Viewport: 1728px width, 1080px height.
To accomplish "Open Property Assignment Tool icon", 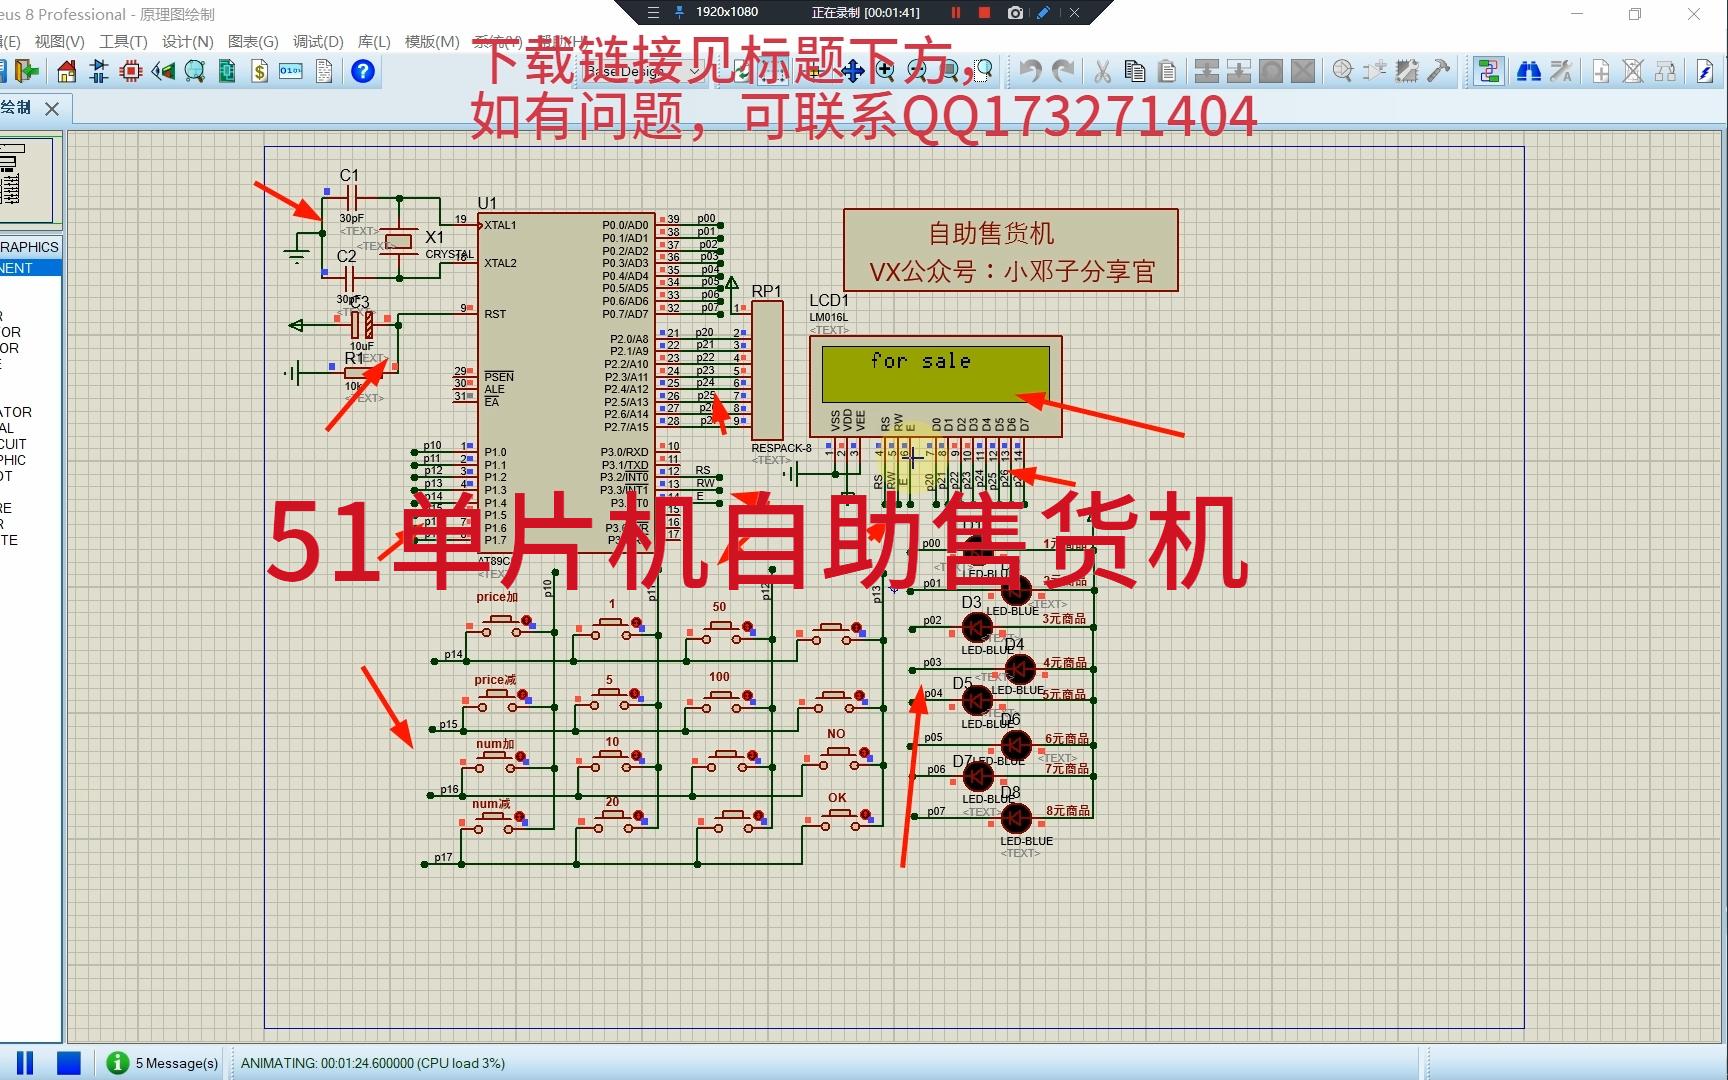I will coord(1561,71).
